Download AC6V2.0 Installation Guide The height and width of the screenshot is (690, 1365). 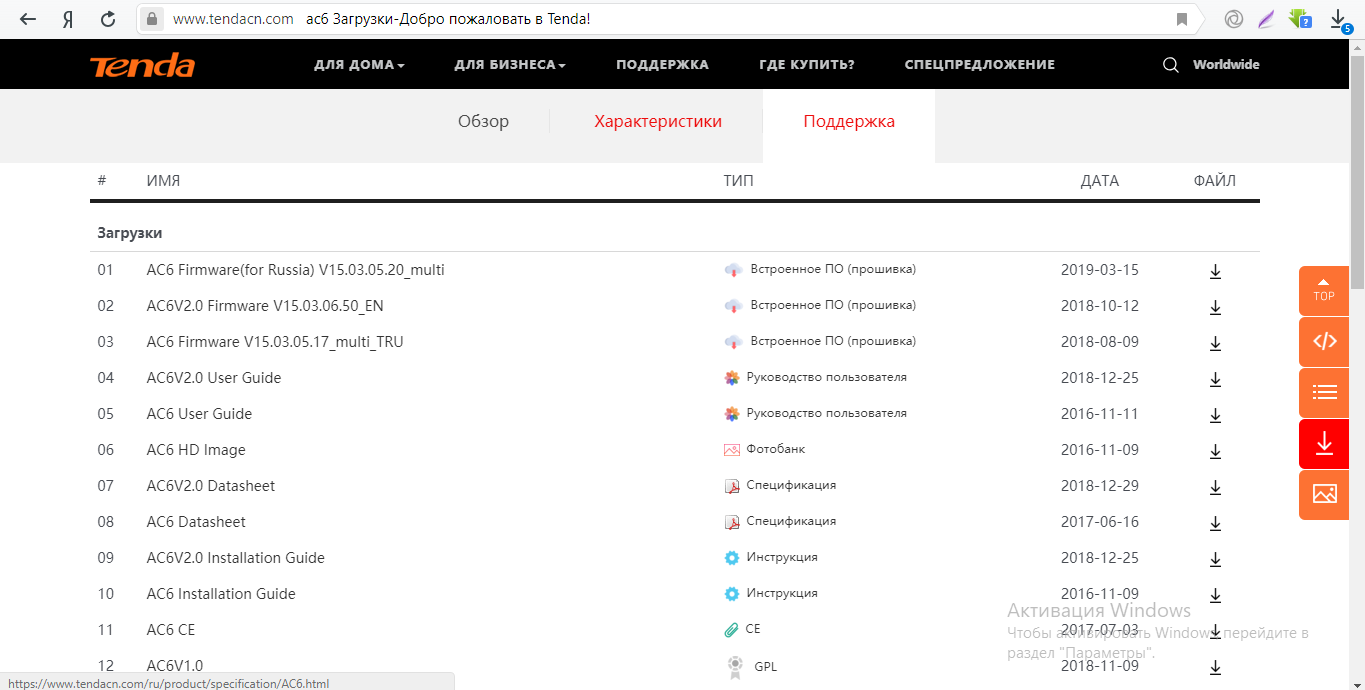click(1215, 560)
